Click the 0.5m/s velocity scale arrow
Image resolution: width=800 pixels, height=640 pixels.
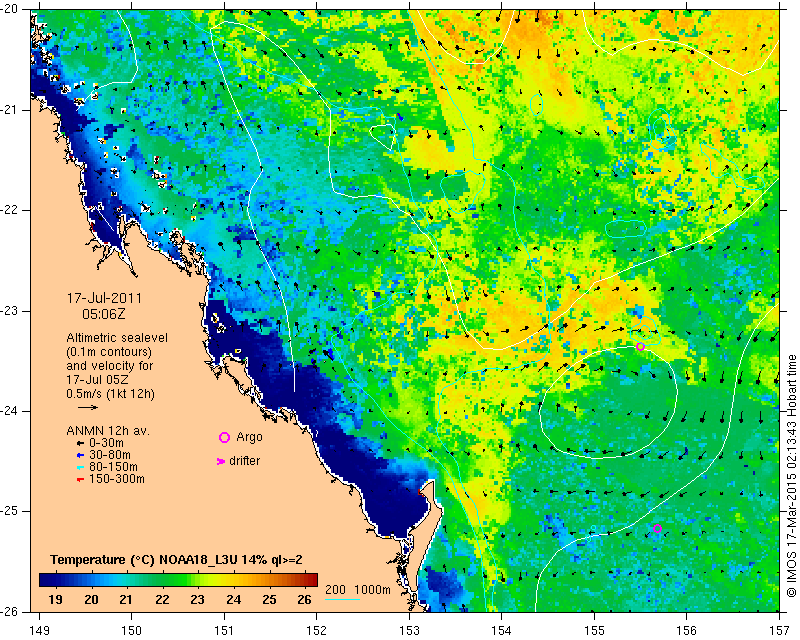click(88, 407)
